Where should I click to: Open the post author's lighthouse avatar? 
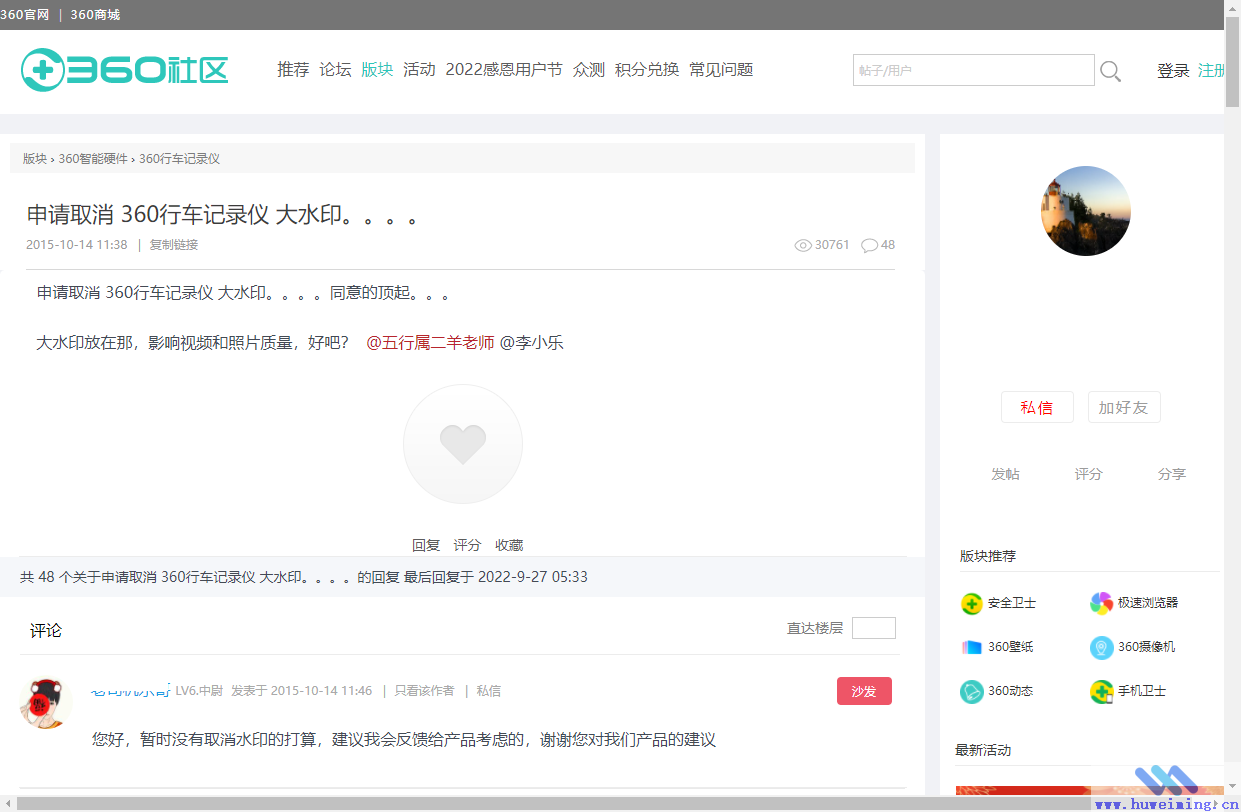(1086, 211)
